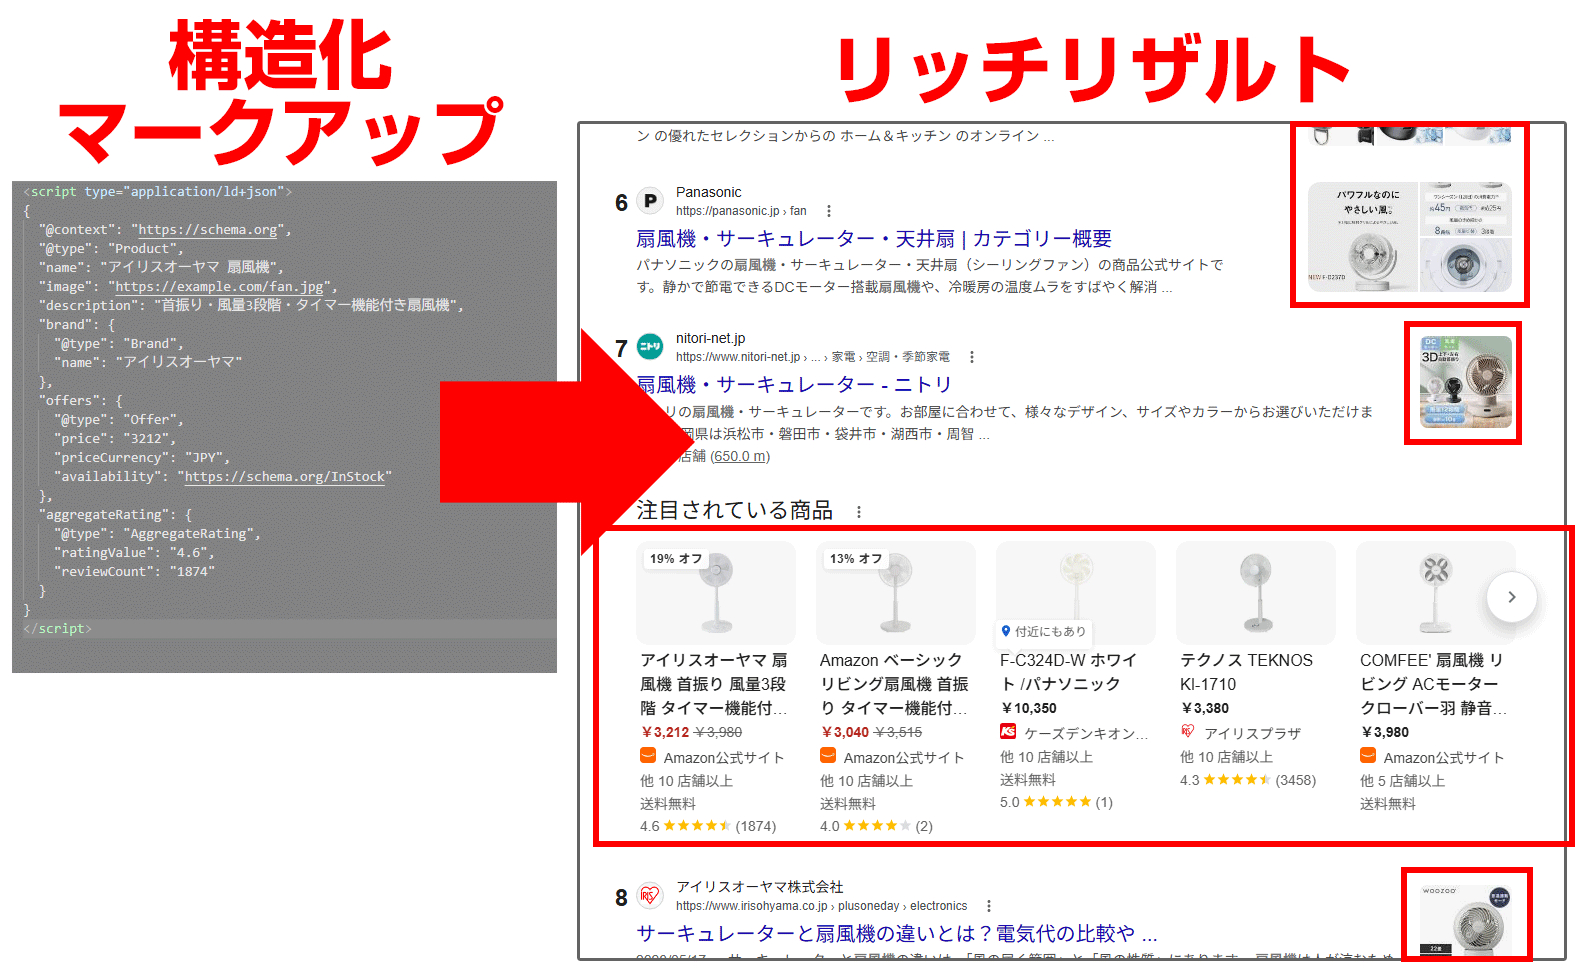Click COMFEE' fan product image
1584x976 pixels.
[1436, 593]
